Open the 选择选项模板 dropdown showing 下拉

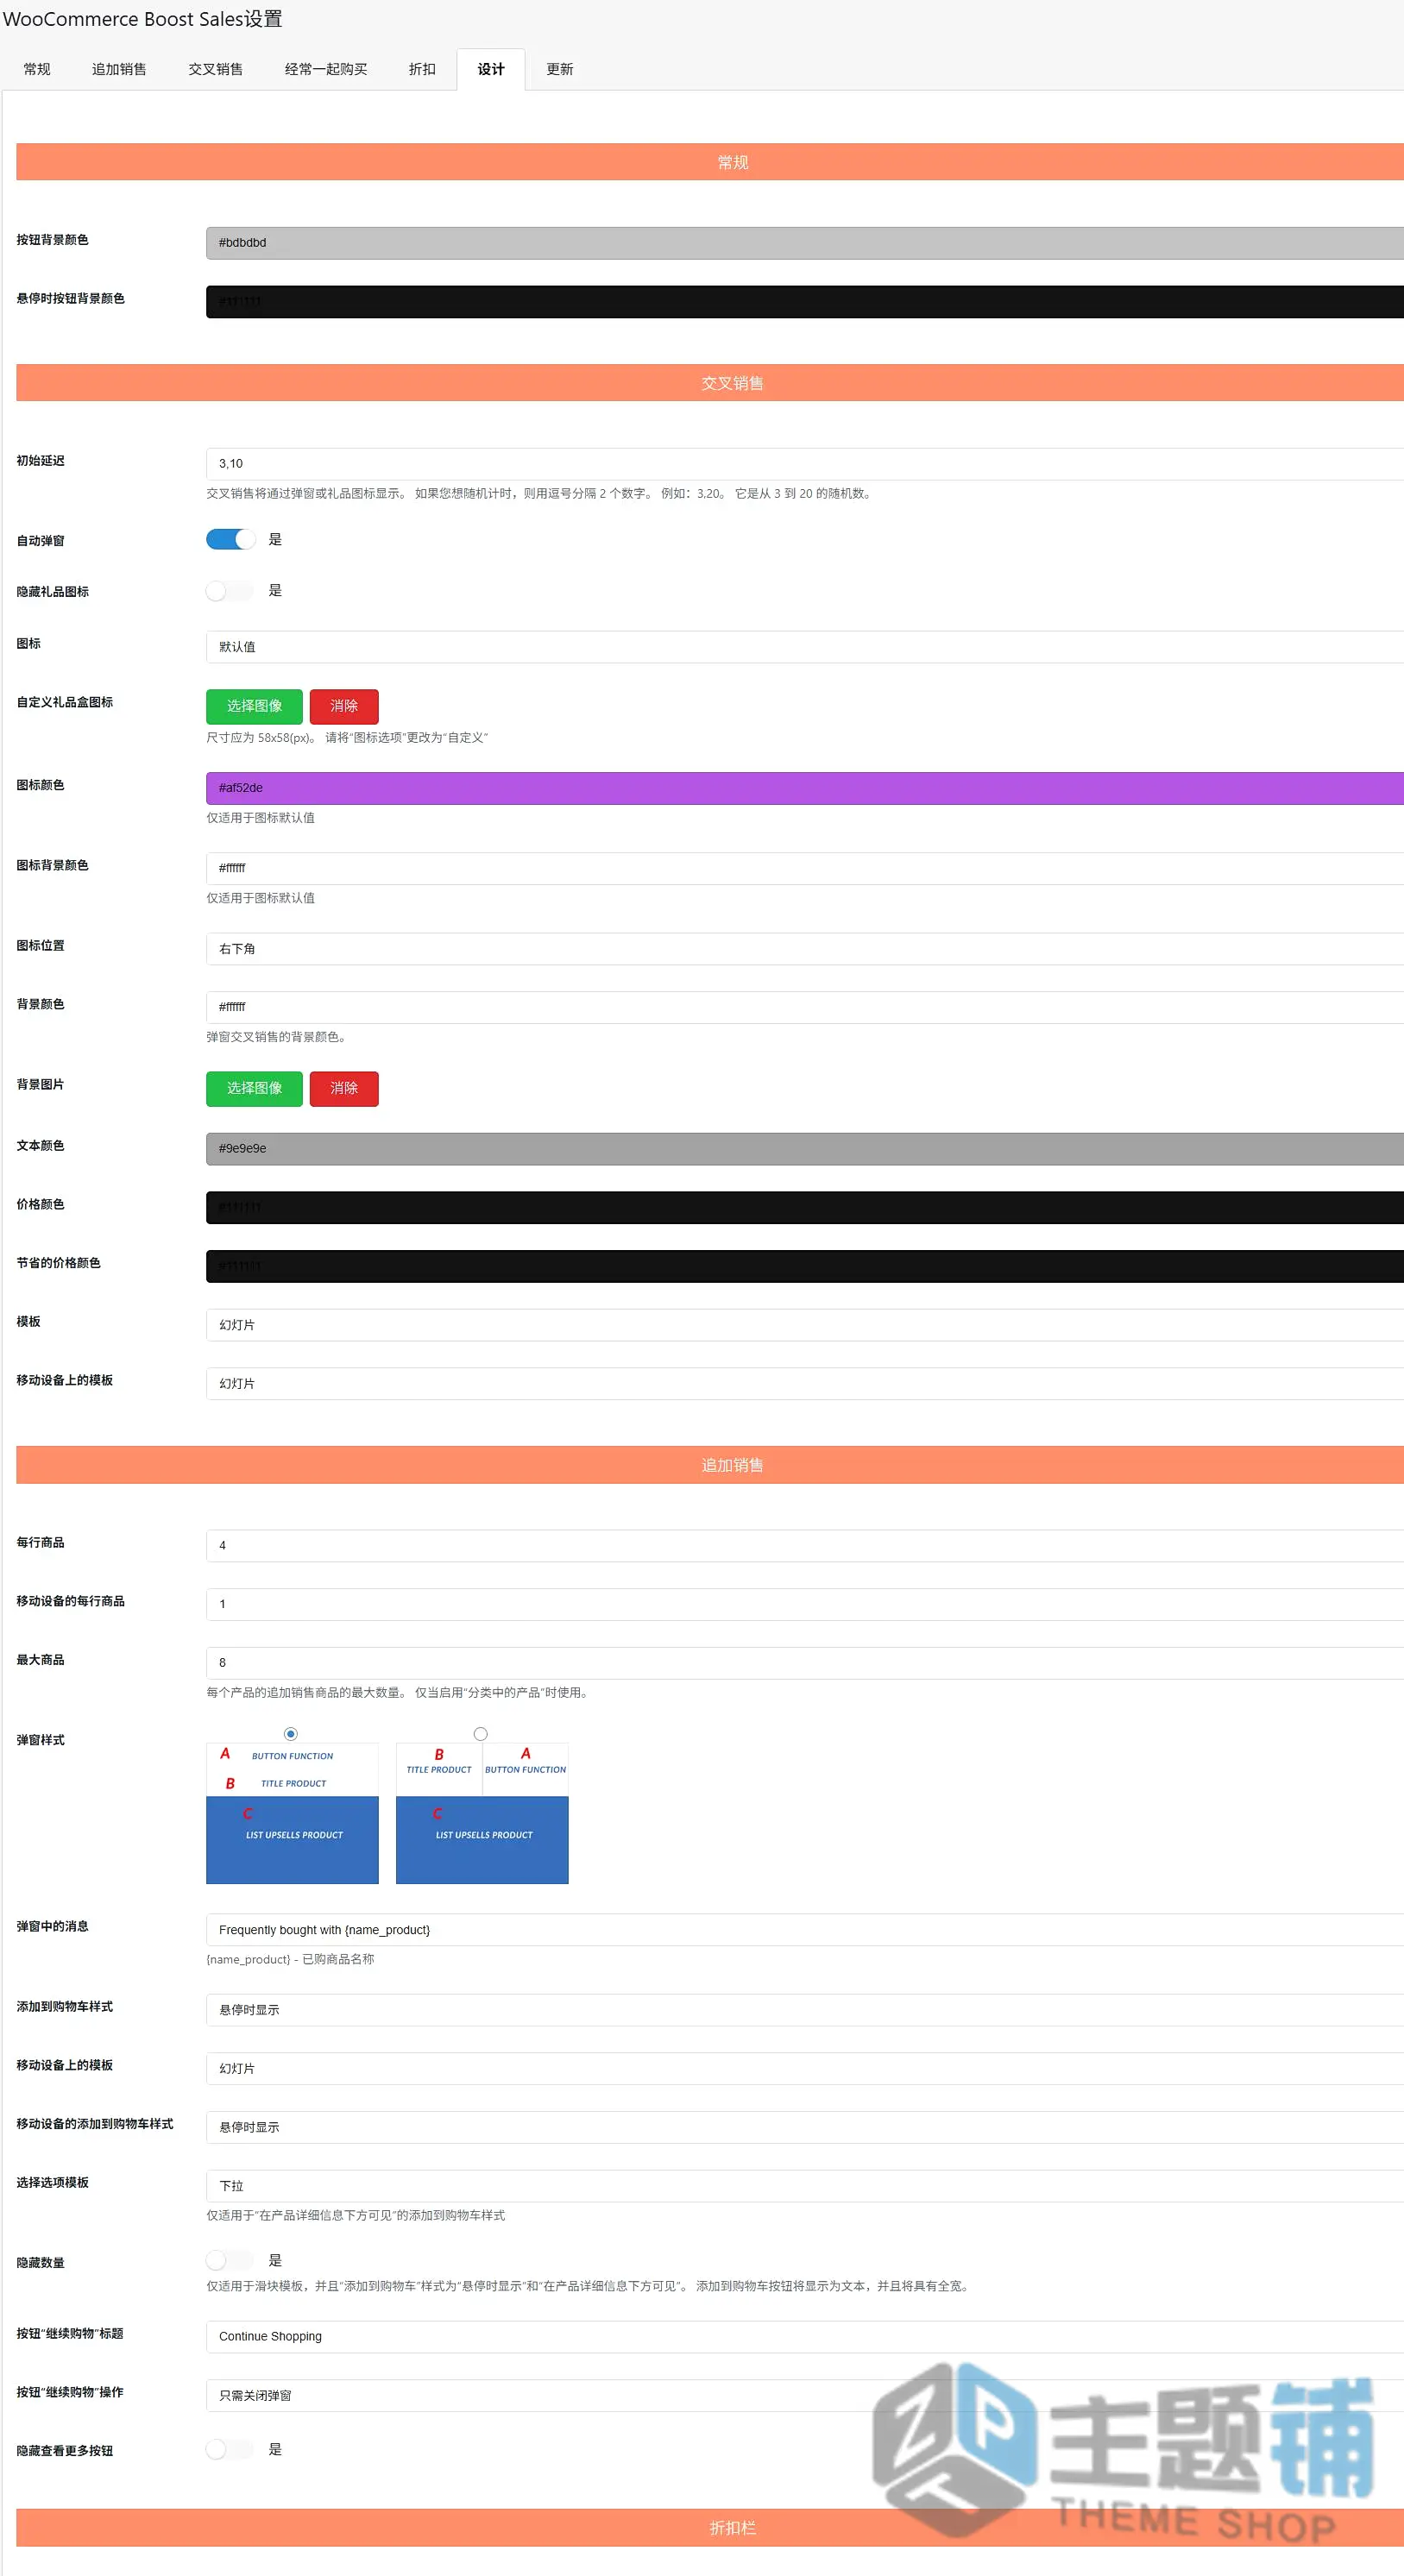click(805, 2187)
